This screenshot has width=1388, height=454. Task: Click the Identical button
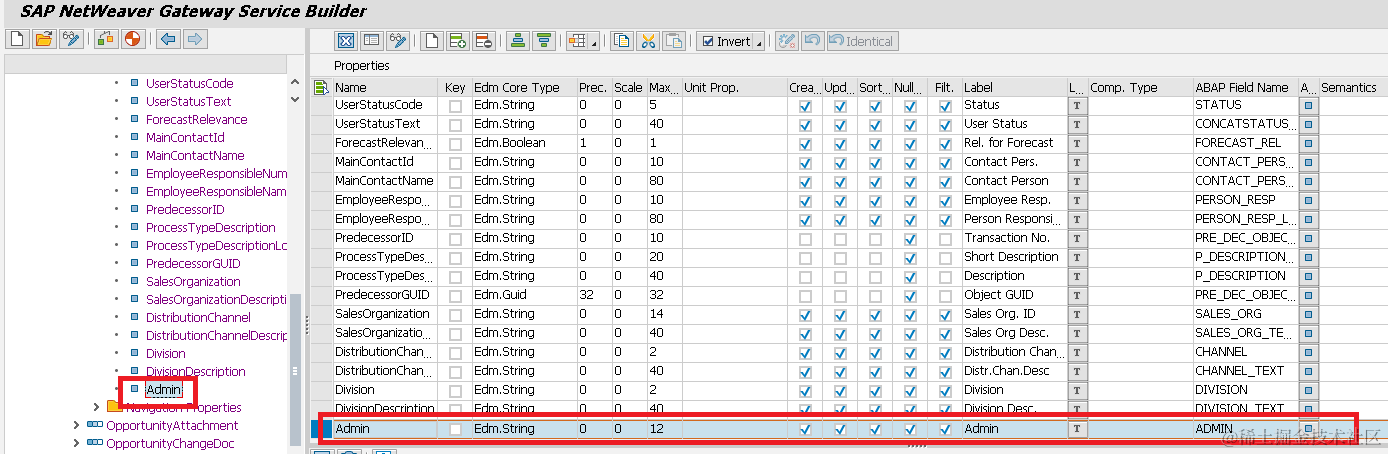pos(862,41)
